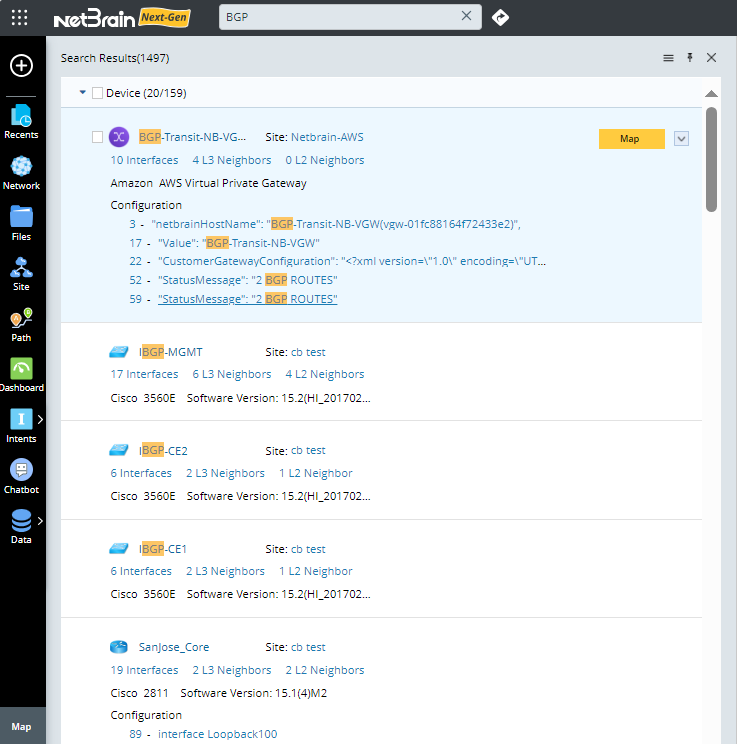The image size is (737, 744).
Task: Open the Files sidebar icon
Action: coord(21,223)
